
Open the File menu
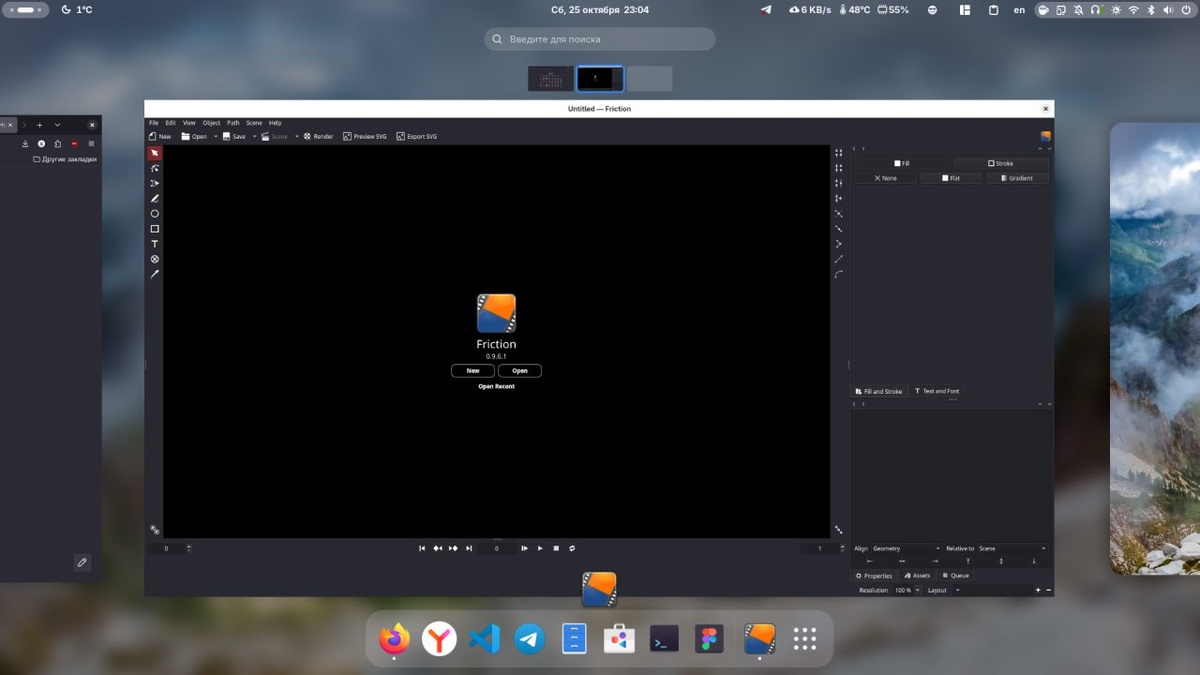154,123
